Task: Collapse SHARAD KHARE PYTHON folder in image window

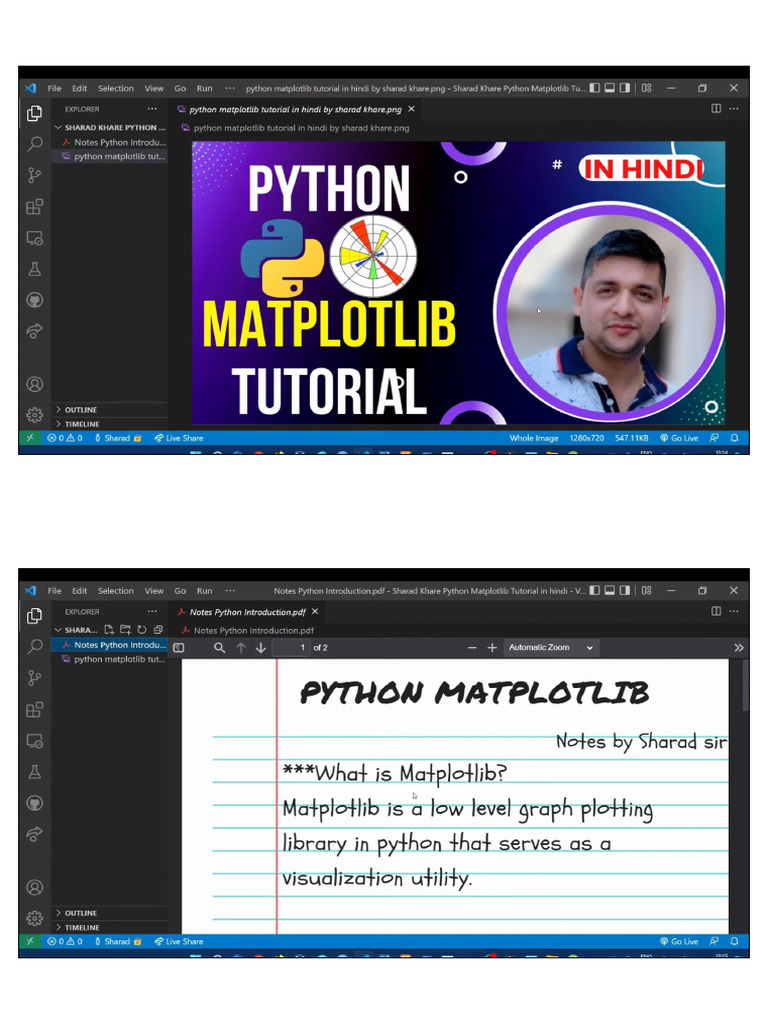Action: pos(110,127)
